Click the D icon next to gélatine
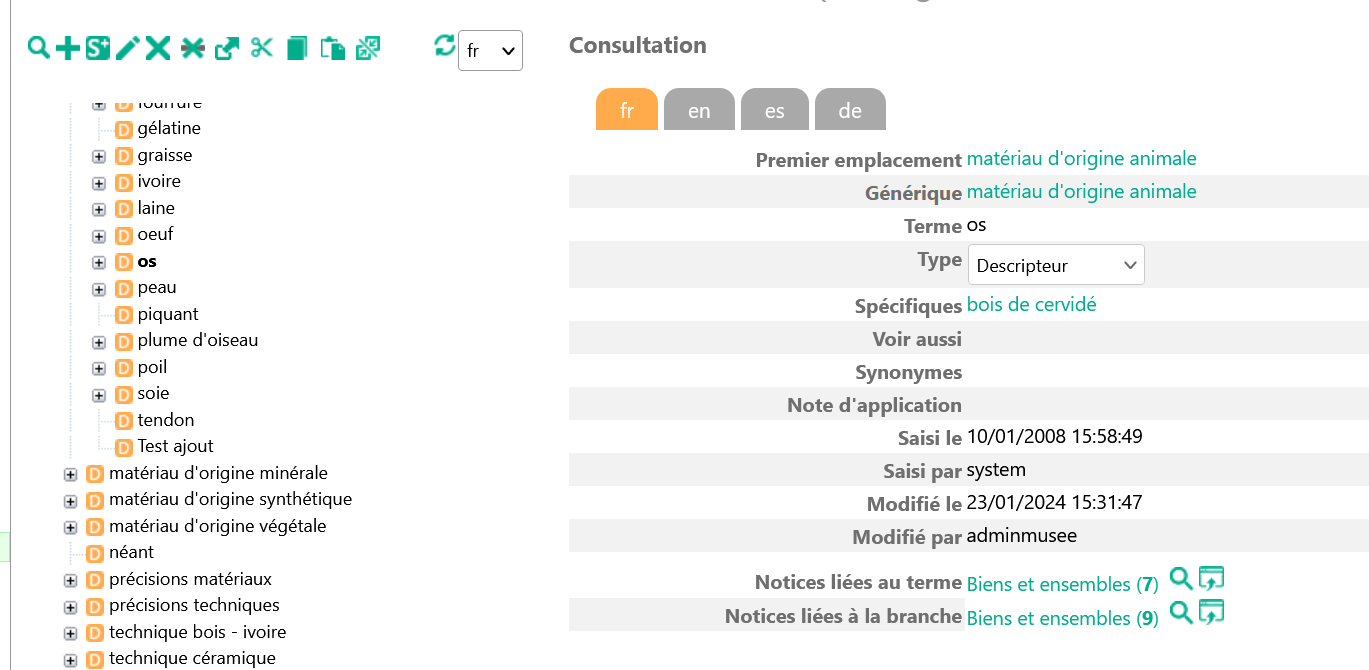This screenshot has width=1369, height=670. pos(124,129)
